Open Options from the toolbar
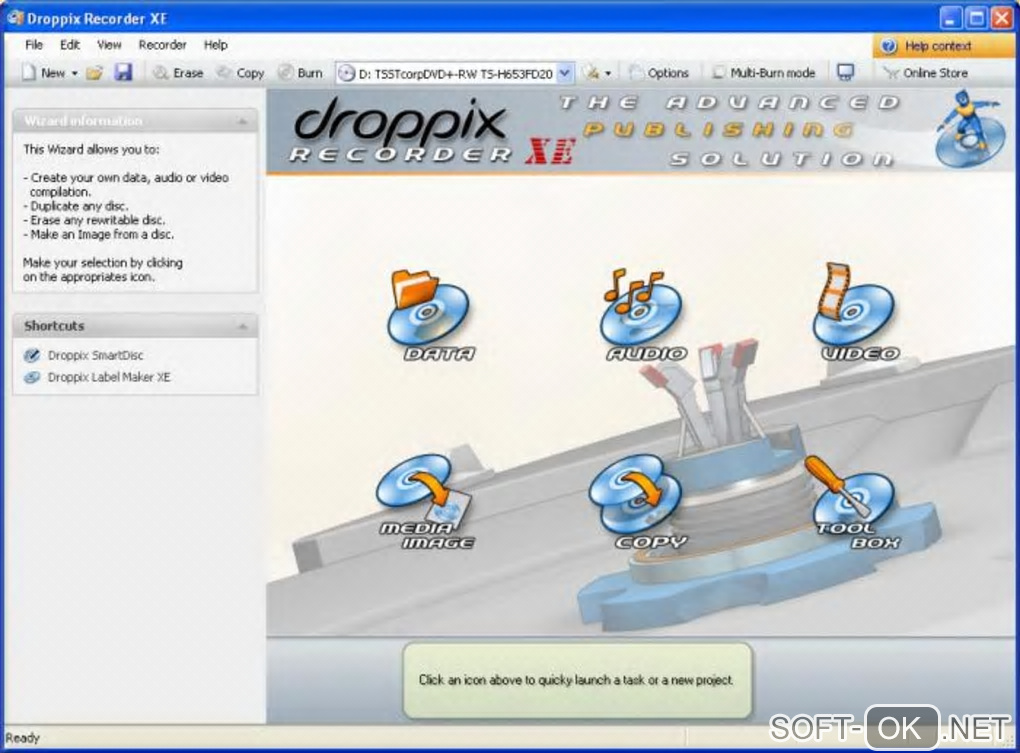This screenshot has height=753, width=1020. (x=659, y=73)
